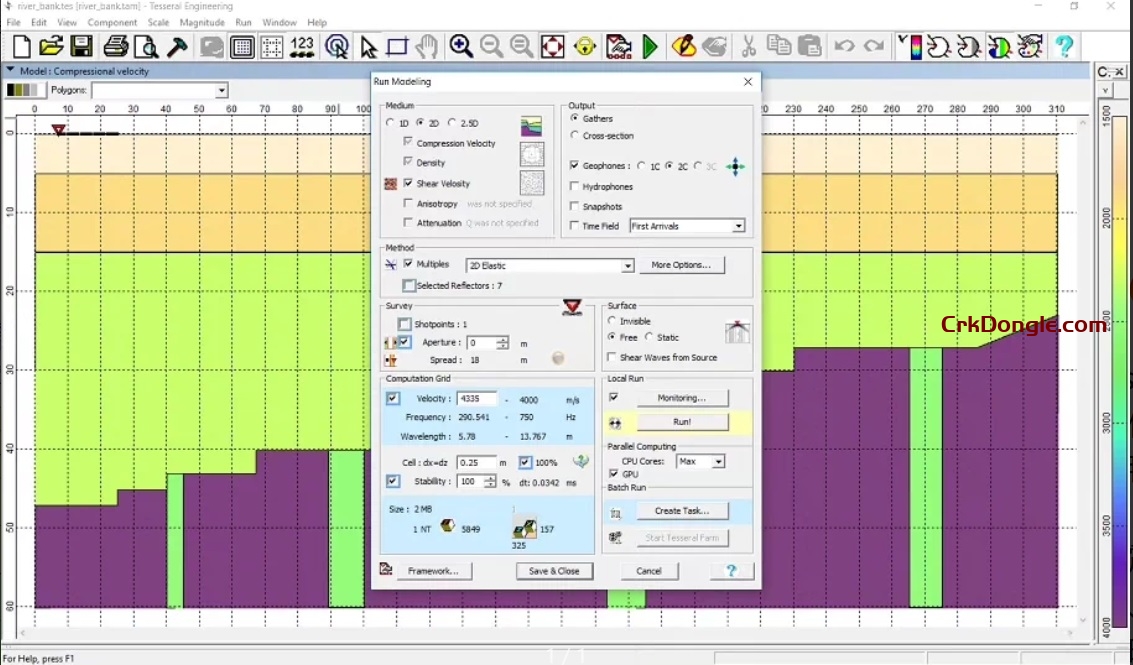Toggle the GPU checkbox under Parallel Computing

[x=615, y=474]
